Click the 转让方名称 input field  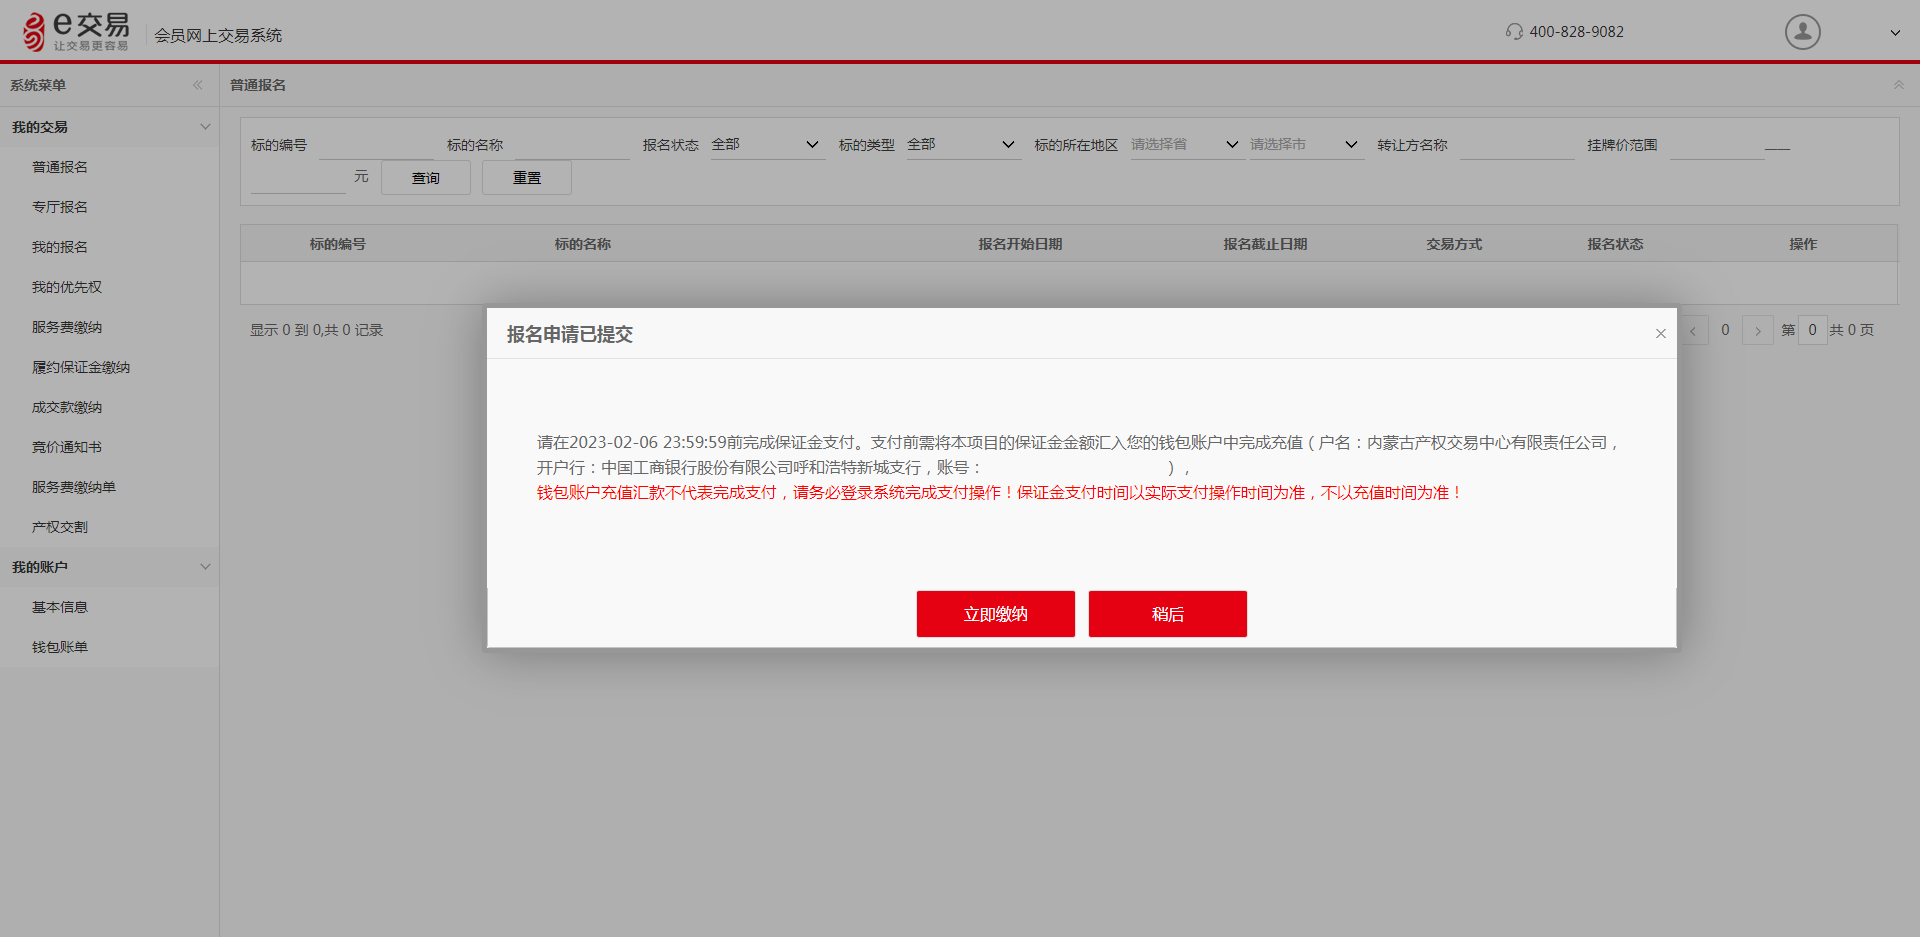click(1517, 145)
